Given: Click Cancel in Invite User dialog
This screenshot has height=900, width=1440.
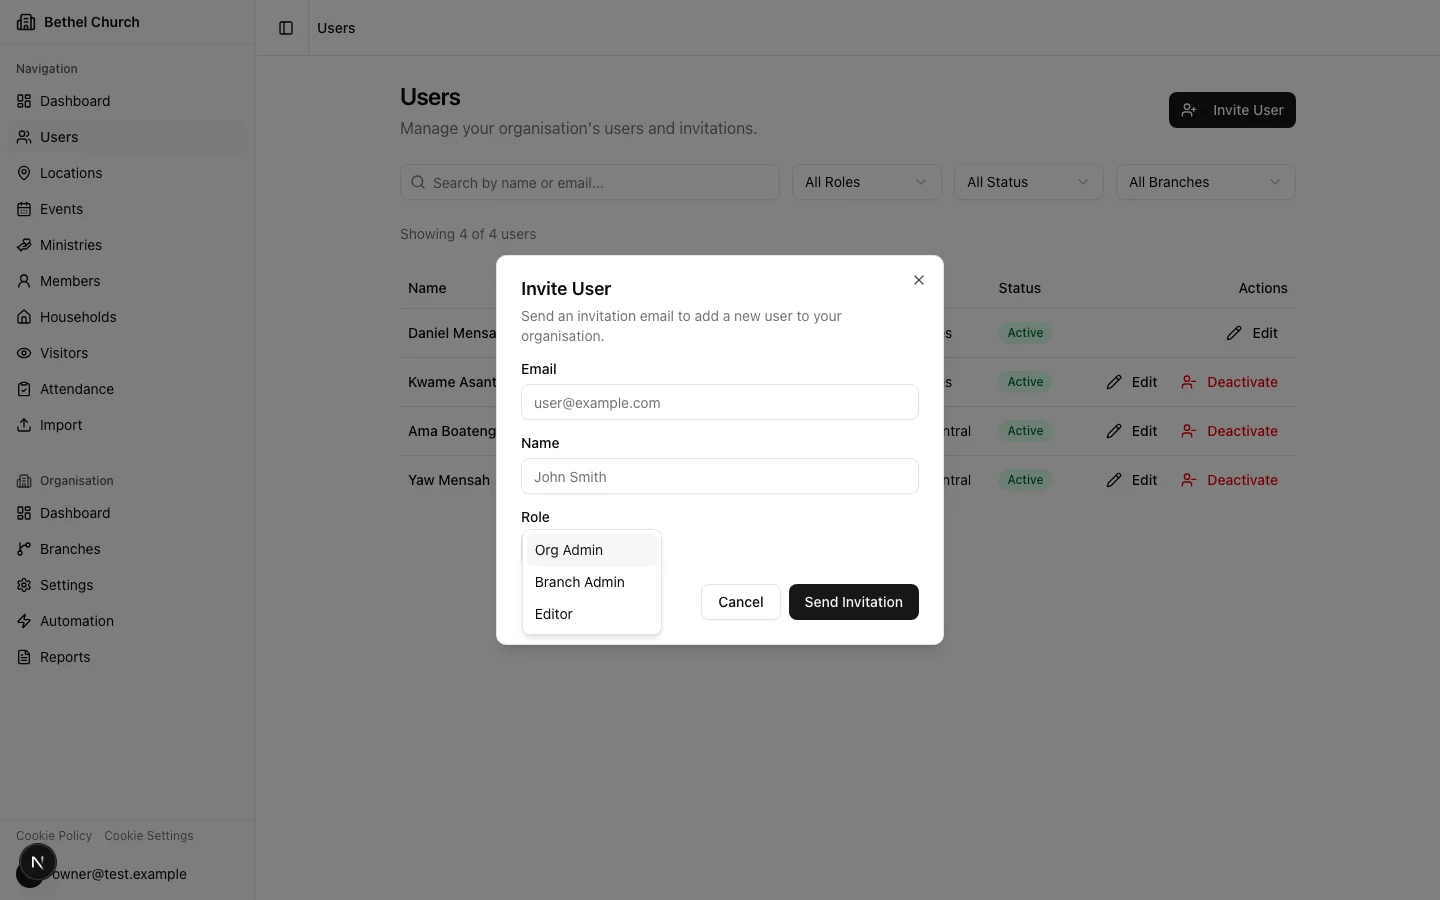Looking at the screenshot, I should tap(741, 602).
